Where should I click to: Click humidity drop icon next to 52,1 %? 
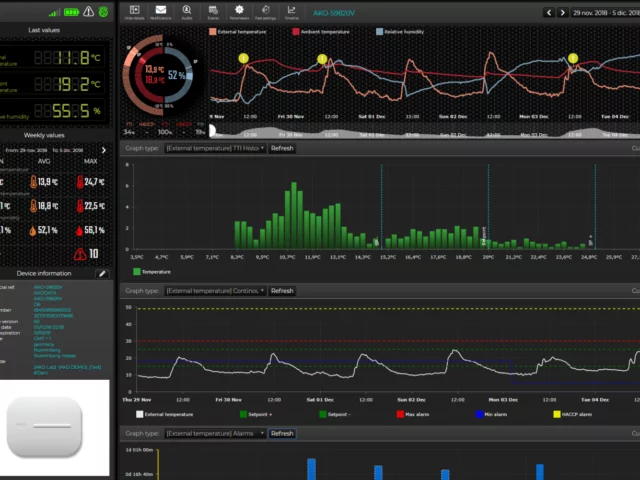point(33,231)
